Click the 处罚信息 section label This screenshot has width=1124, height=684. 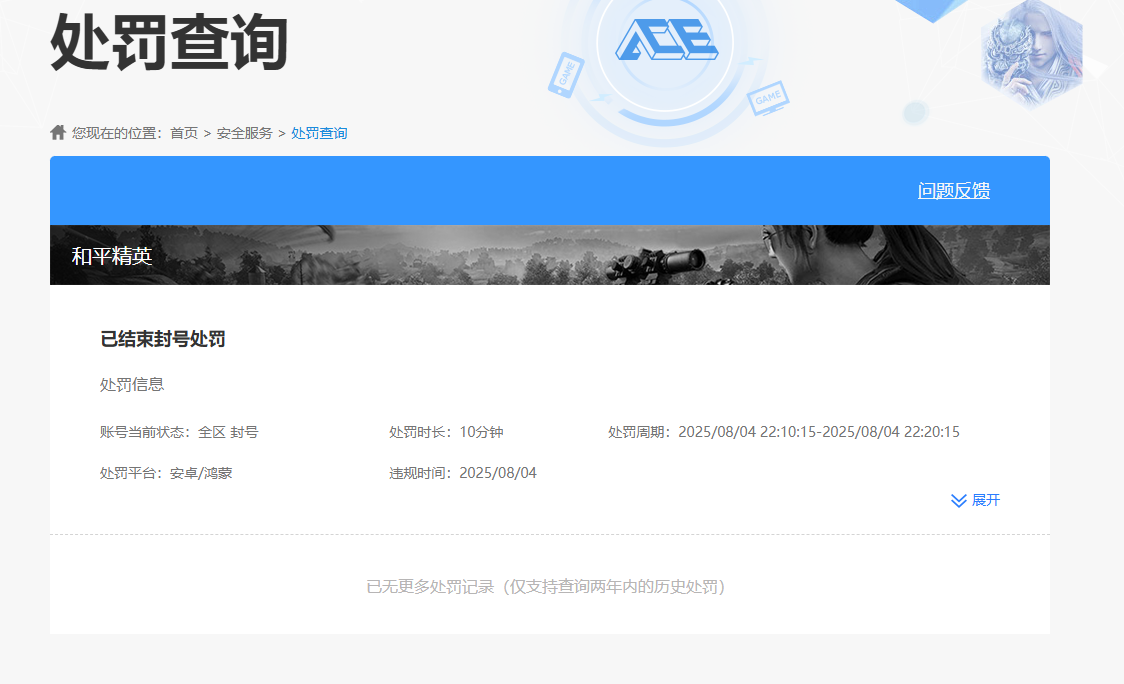click(132, 384)
